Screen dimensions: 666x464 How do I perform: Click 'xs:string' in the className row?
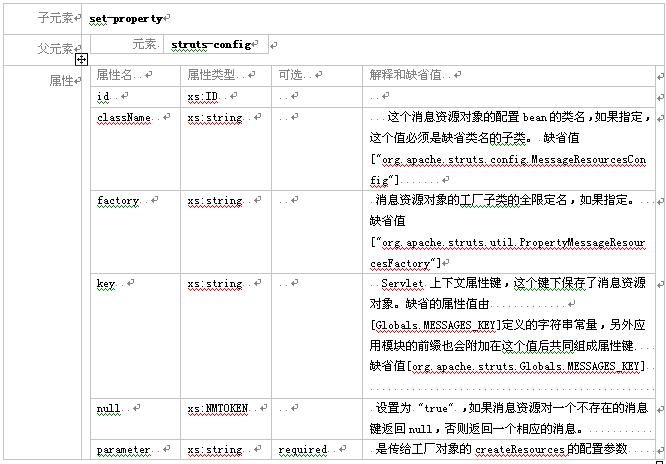pyautogui.click(x=215, y=118)
